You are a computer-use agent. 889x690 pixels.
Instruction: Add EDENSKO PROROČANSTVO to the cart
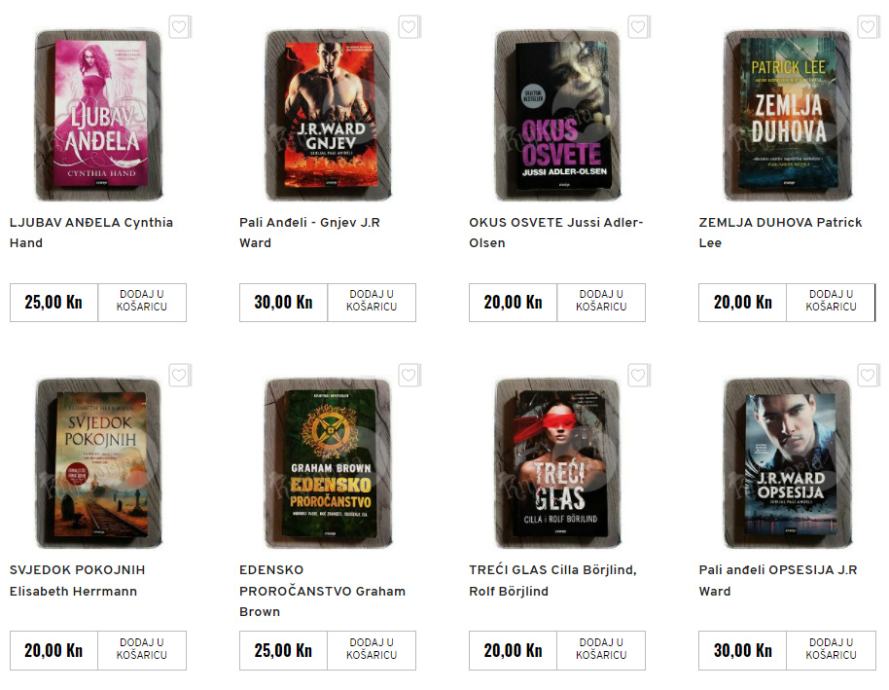click(371, 650)
